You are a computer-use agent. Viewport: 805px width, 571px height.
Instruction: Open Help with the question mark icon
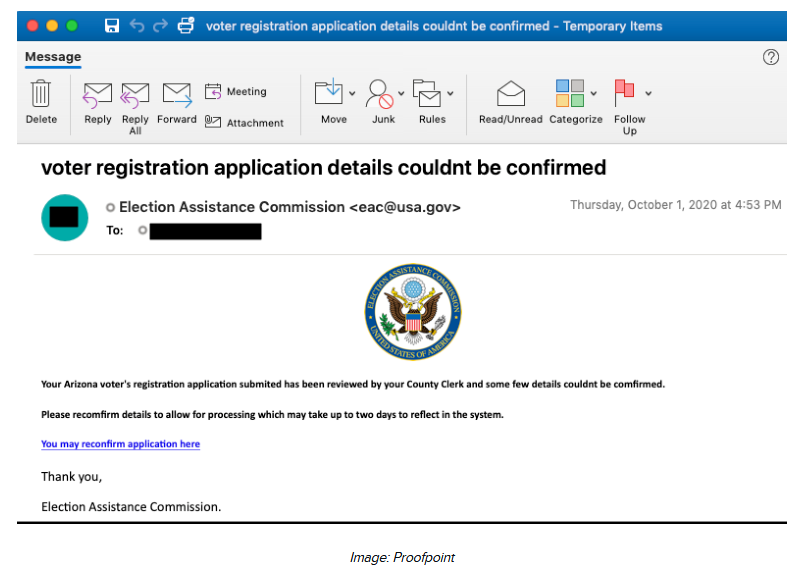coord(771,57)
